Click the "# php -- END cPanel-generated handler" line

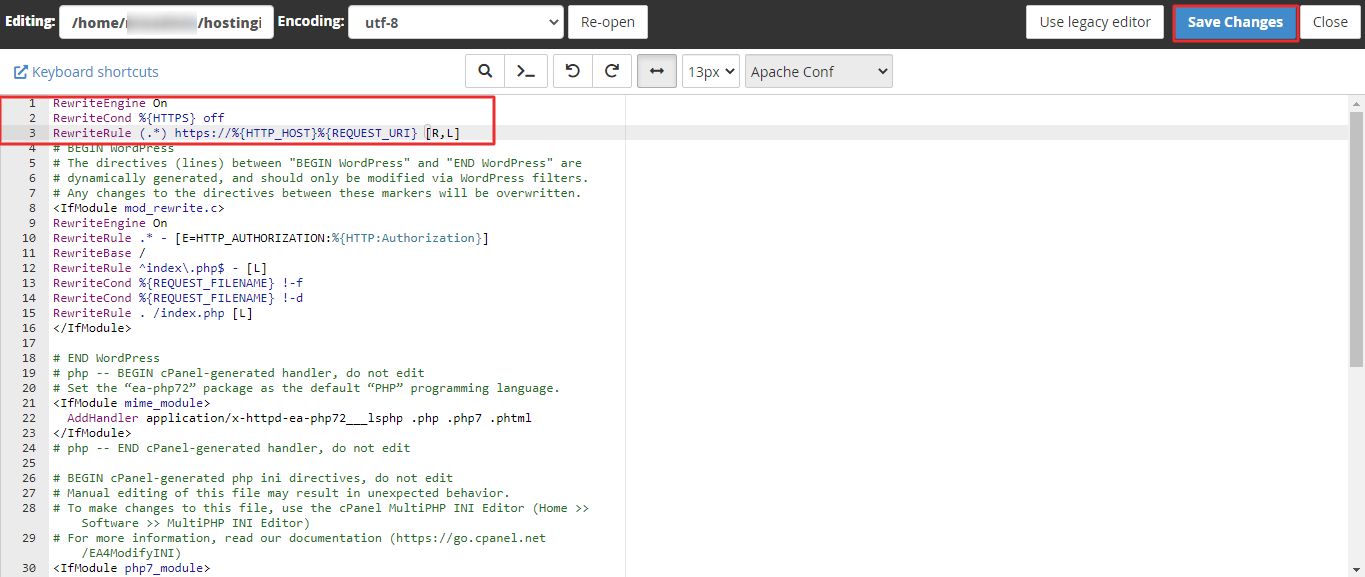coord(232,448)
